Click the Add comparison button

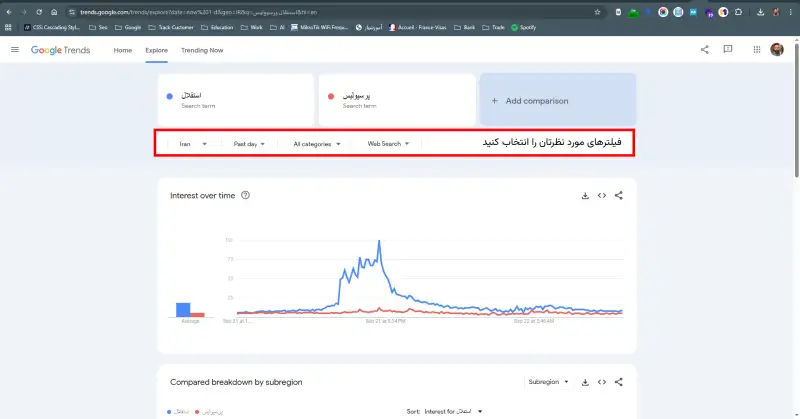coord(556,101)
